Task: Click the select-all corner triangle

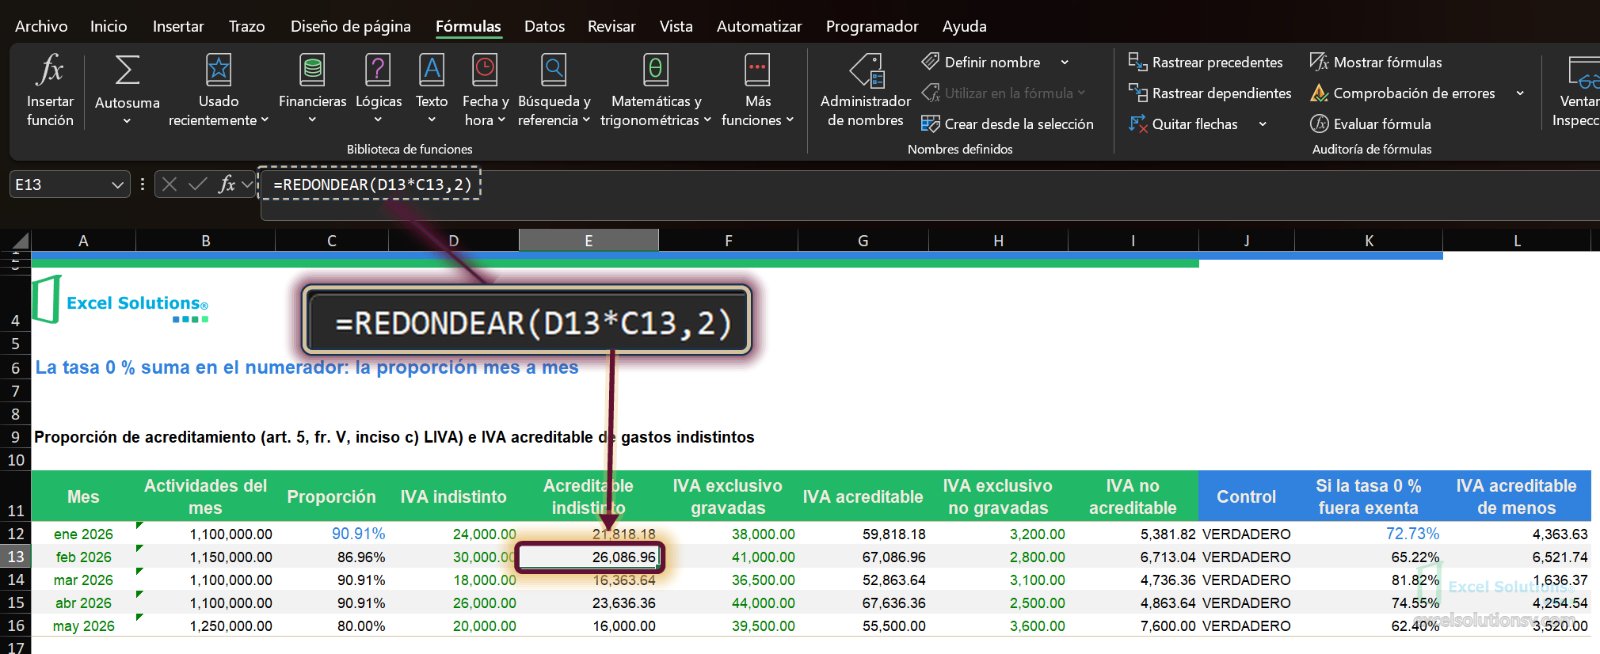Action: pyautogui.click(x=20, y=240)
